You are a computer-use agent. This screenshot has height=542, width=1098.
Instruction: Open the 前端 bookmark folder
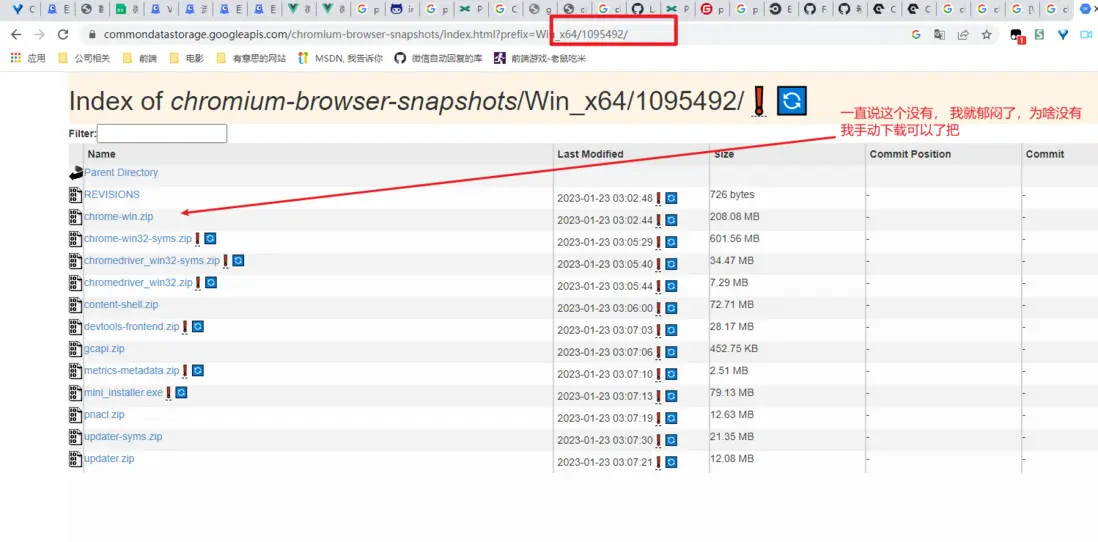click(x=140, y=58)
